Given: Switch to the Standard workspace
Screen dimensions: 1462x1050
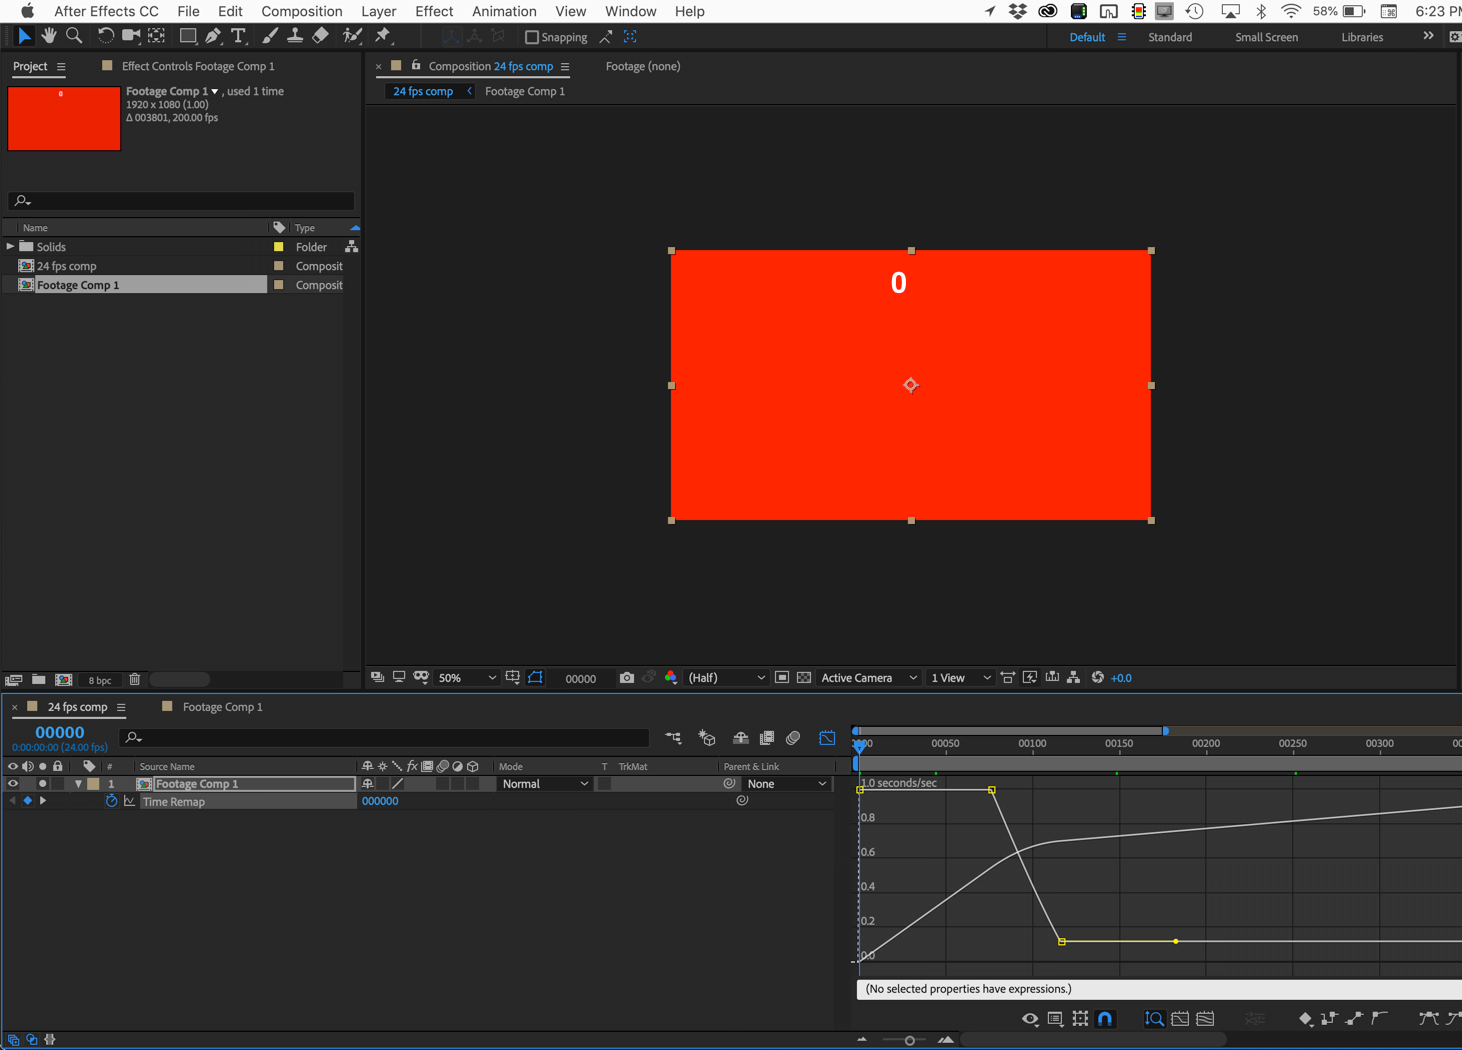Looking at the screenshot, I should click(x=1169, y=37).
